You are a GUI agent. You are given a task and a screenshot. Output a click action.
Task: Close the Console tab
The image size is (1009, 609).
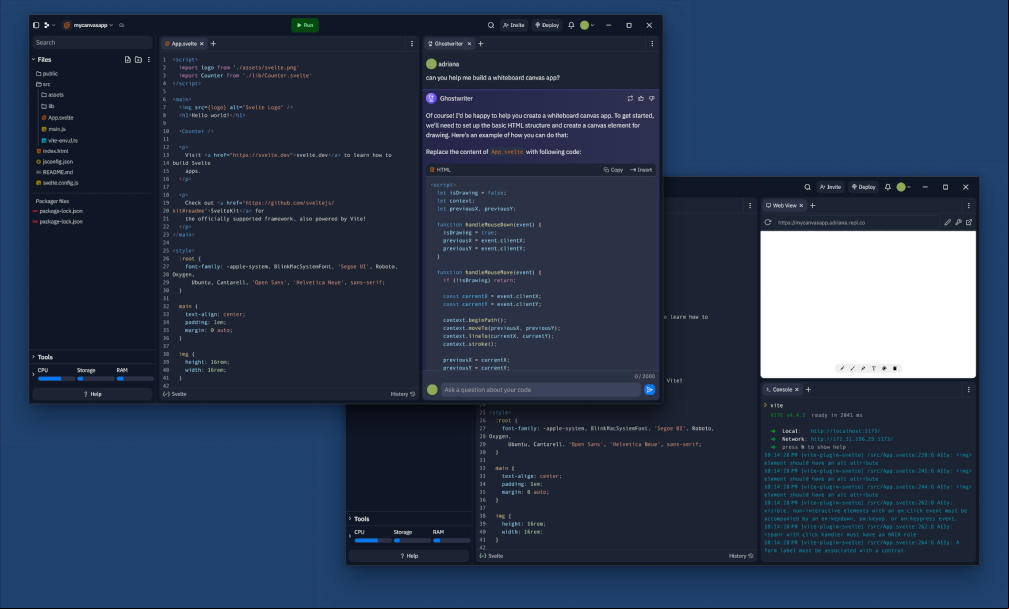pos(797,389)
